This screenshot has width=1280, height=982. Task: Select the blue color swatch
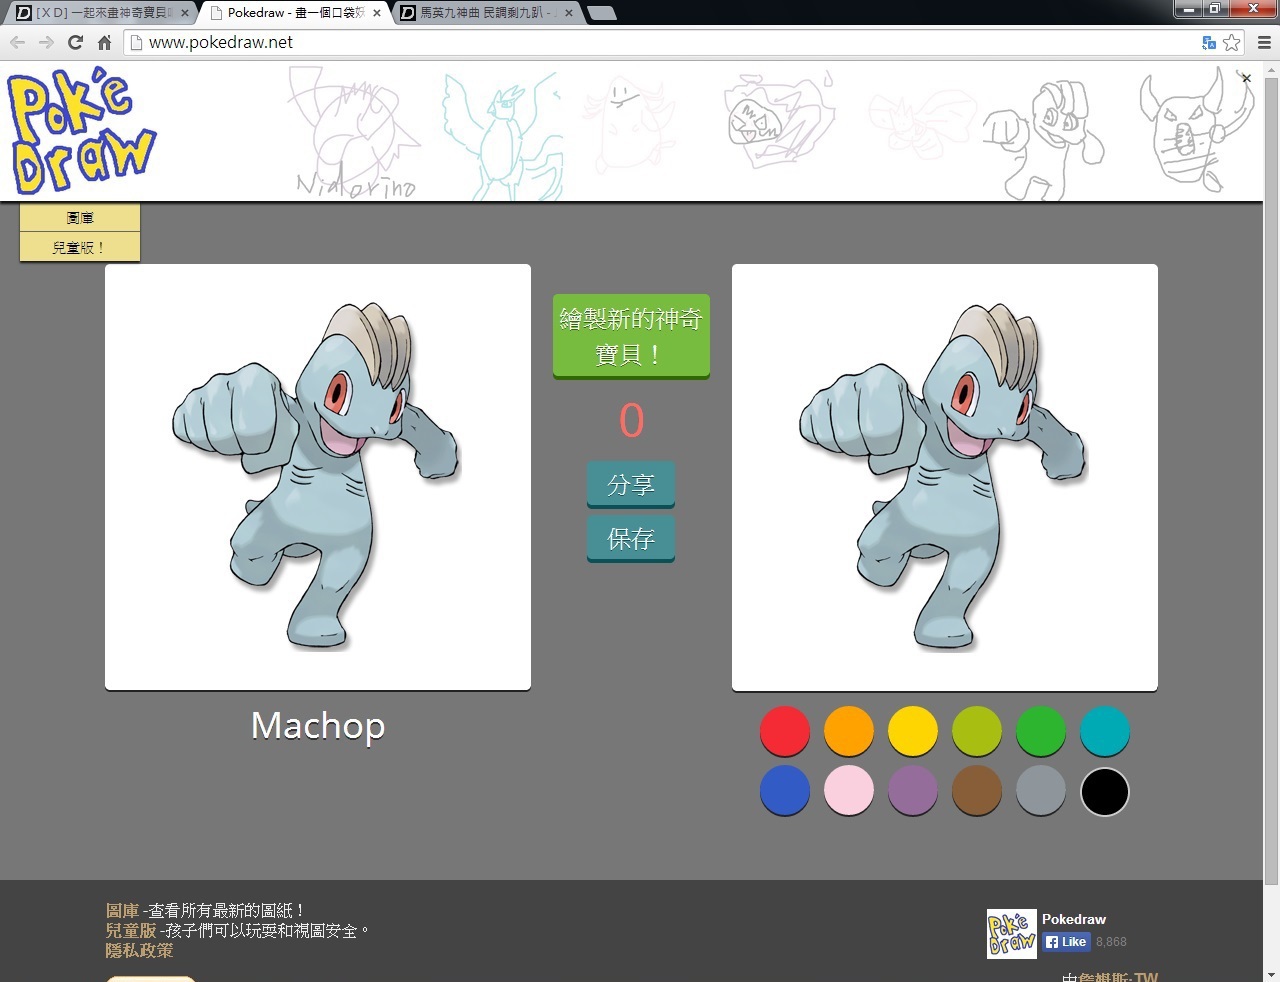(785, 791)
